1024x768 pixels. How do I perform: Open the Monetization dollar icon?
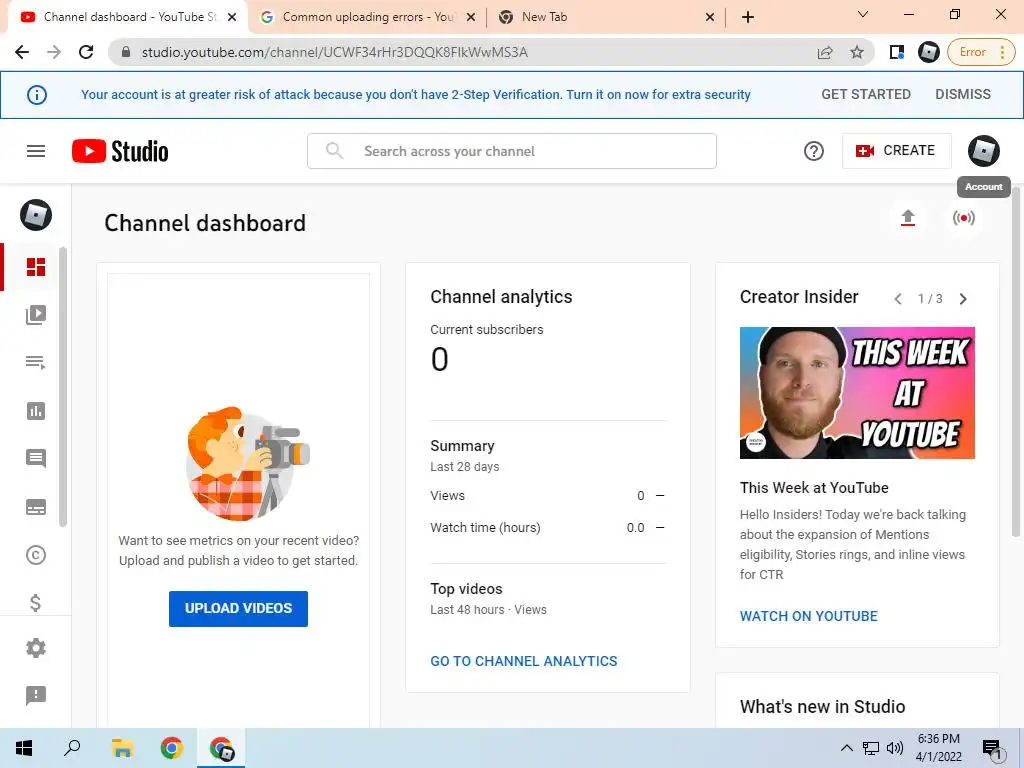tap(36, 602)
